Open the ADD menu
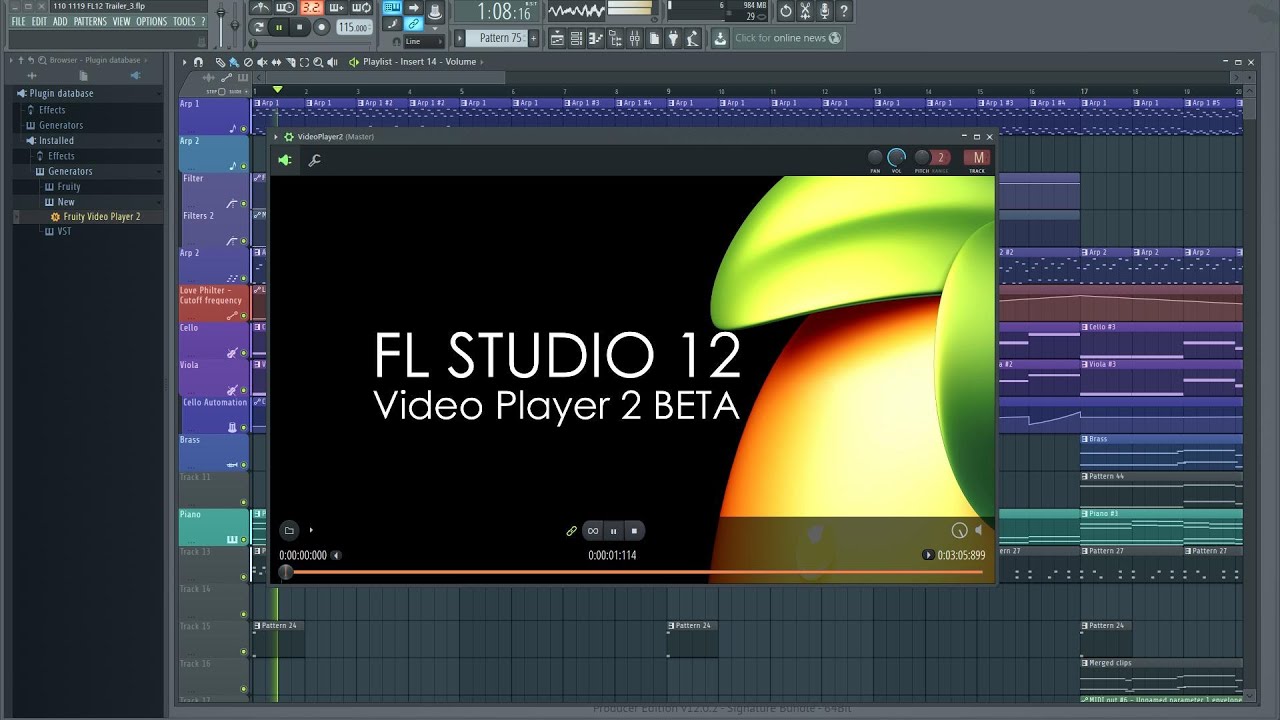The image size is (1280, 720). point(60,21)
